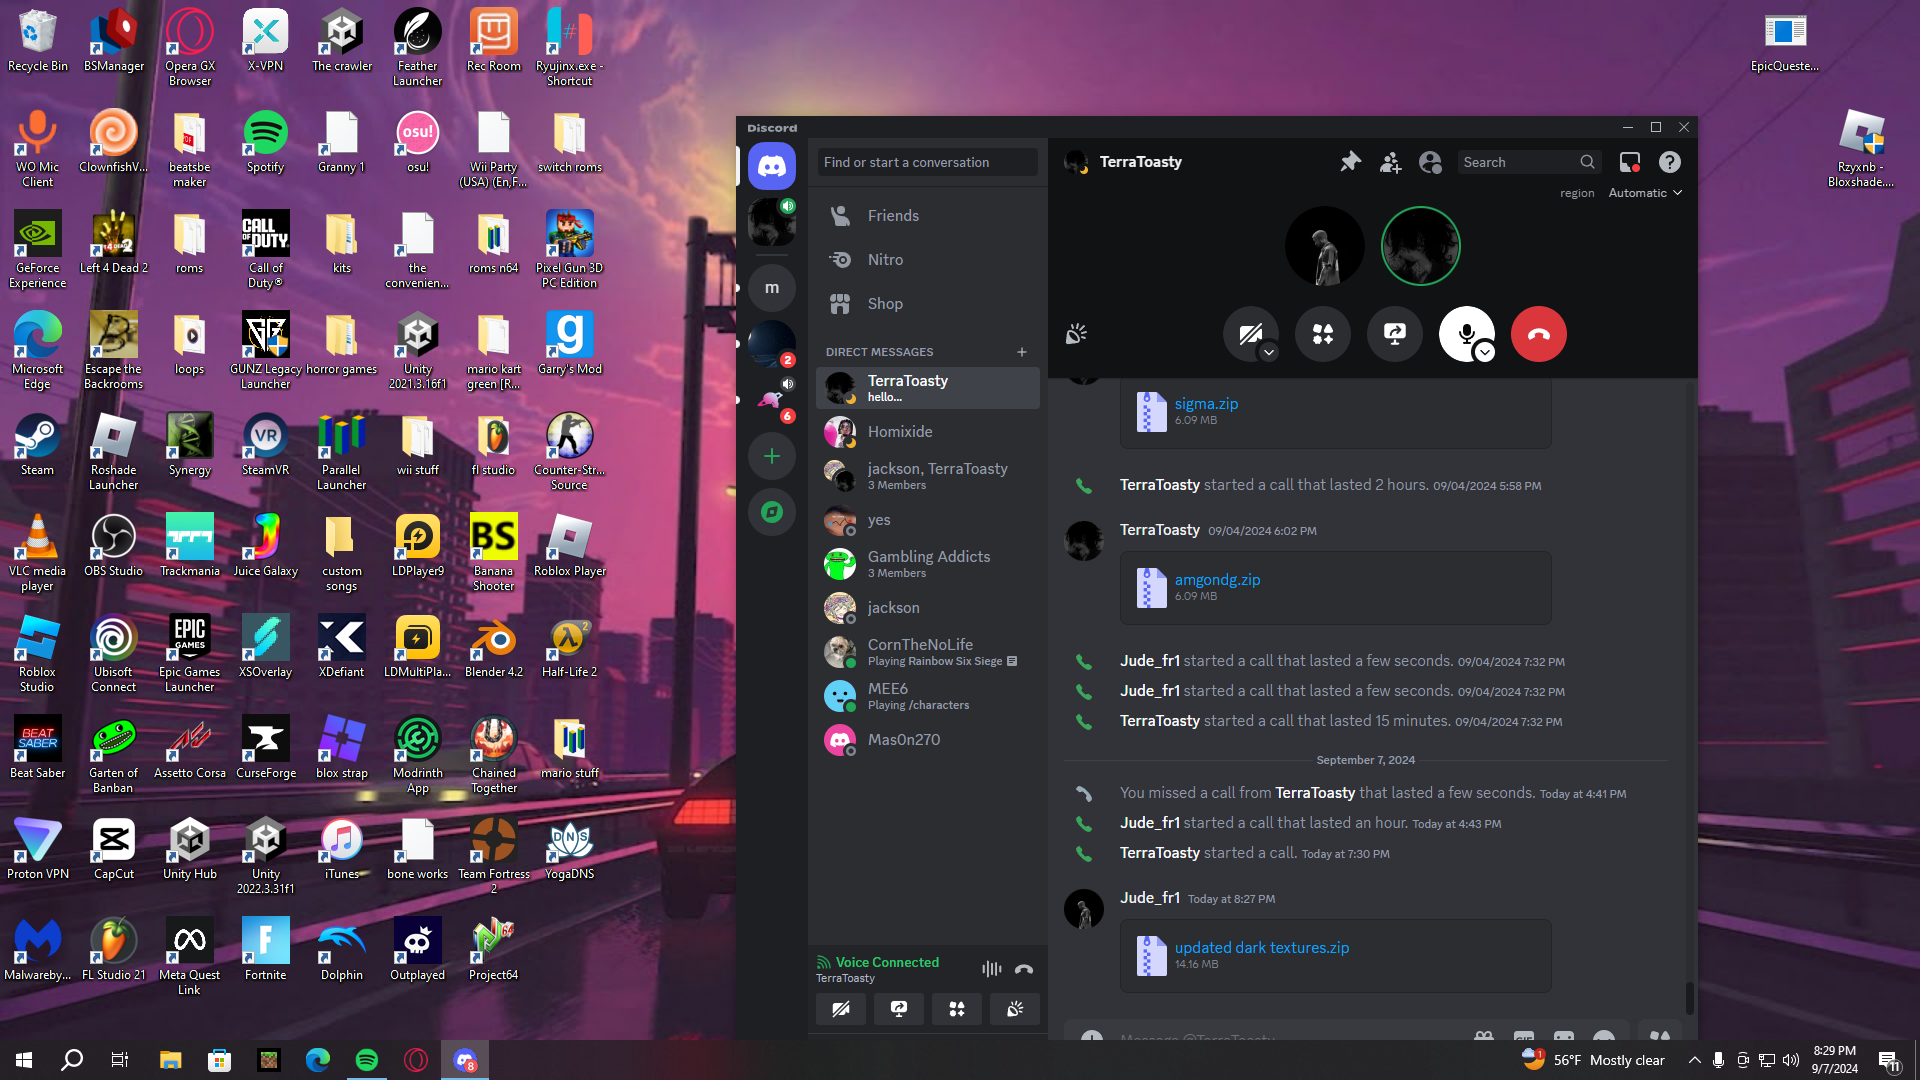Viewport: 1920px width, 1080px height.
Task: Go to Nitro page
Action: [885, 260]
